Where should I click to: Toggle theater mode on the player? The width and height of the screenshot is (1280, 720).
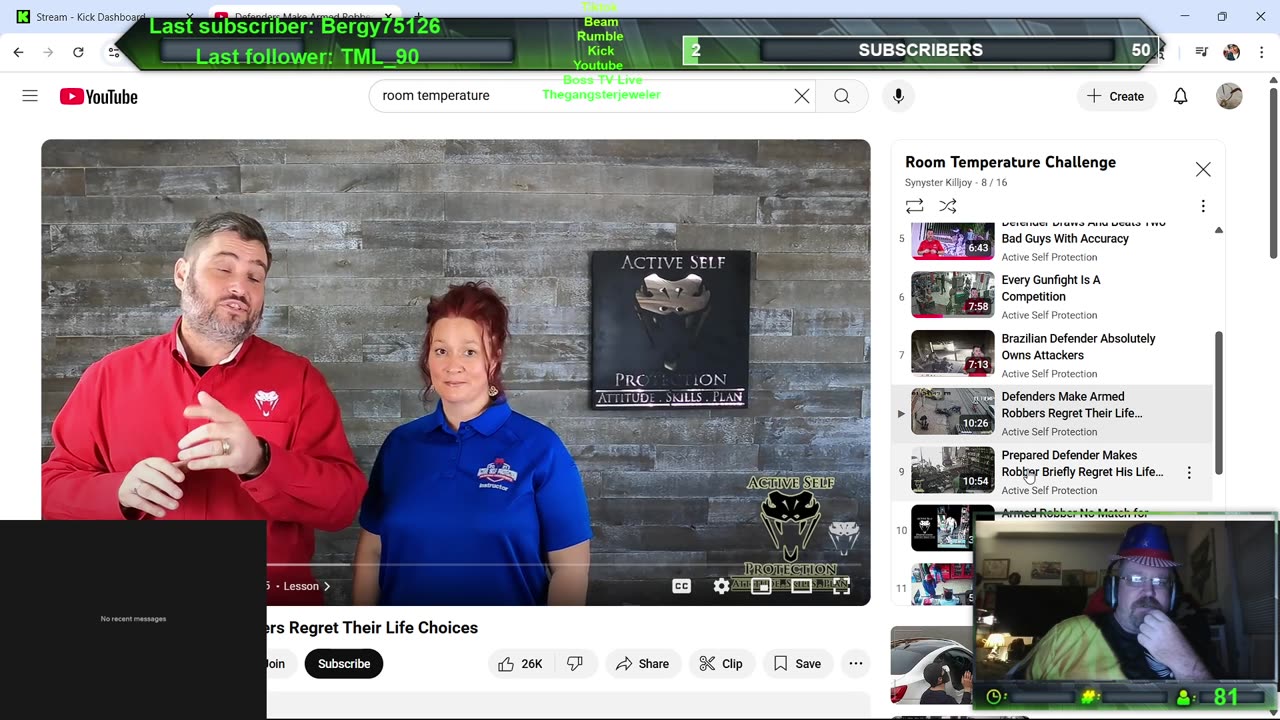pyautogui.click(x=801, y=586)
